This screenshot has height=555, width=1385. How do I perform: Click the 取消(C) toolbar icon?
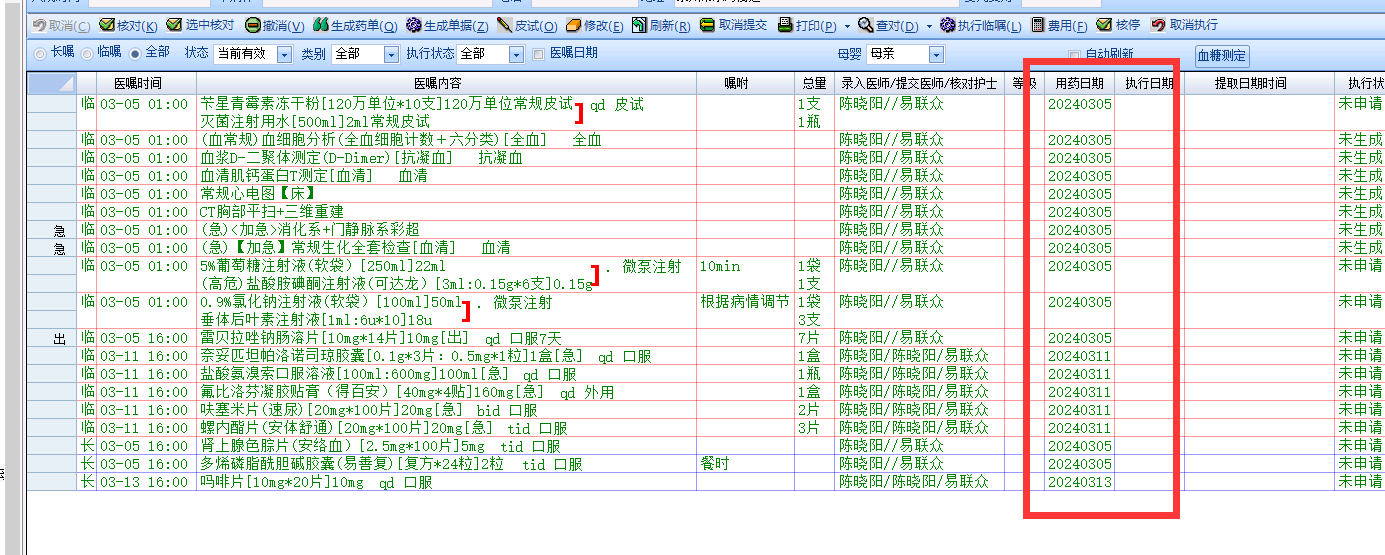pyautogui.click(x=40, y=25)
